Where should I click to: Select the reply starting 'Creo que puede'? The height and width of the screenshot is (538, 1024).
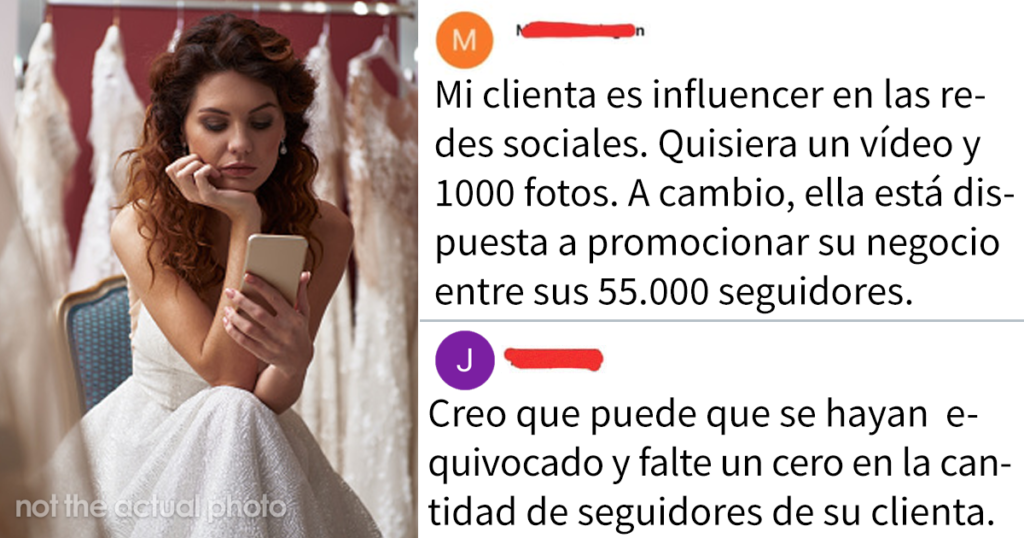pyautogui.click(x=716, y=464)
